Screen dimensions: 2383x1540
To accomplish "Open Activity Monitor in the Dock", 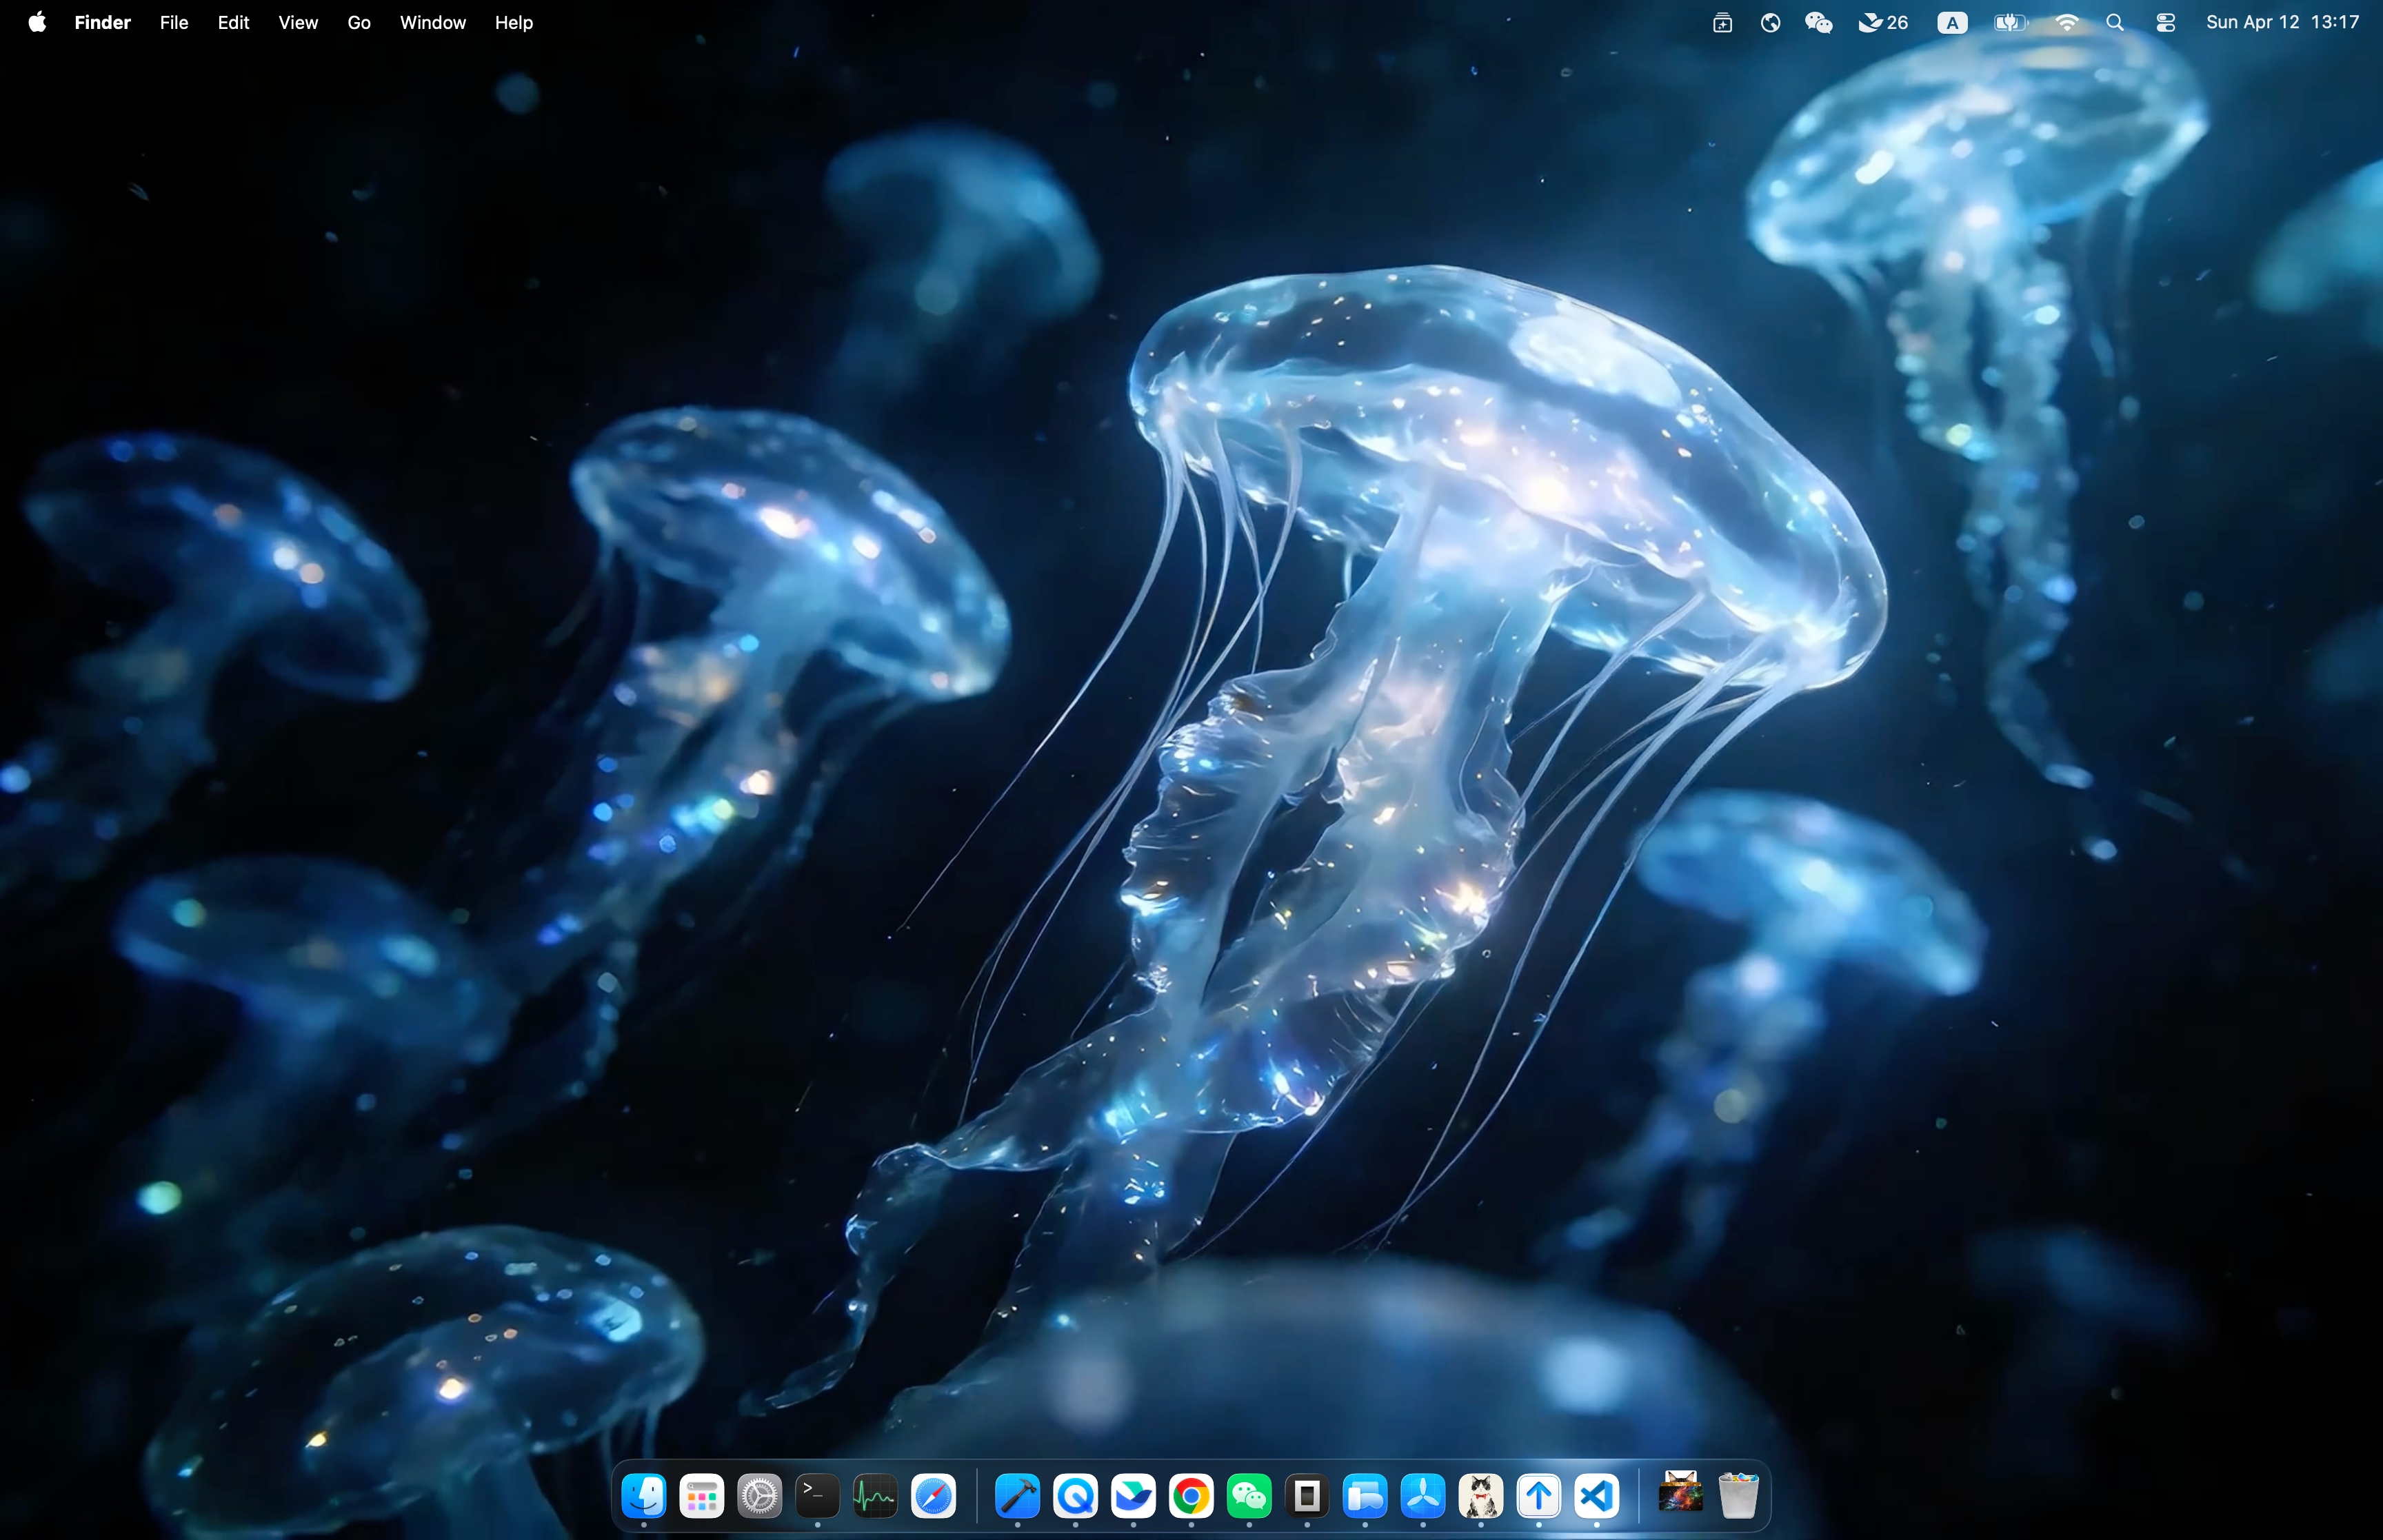I will [875, 1496].
